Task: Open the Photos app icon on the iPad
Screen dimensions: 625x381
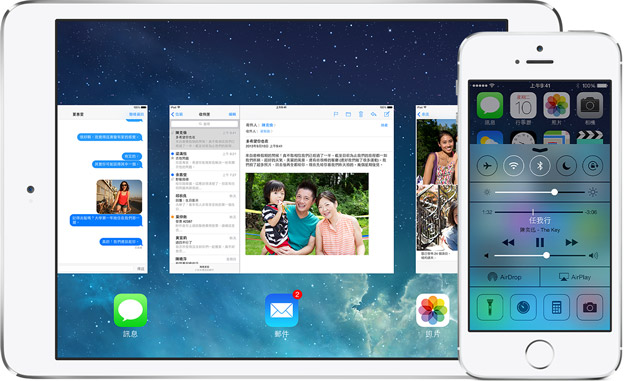Action: coord(432,310)
